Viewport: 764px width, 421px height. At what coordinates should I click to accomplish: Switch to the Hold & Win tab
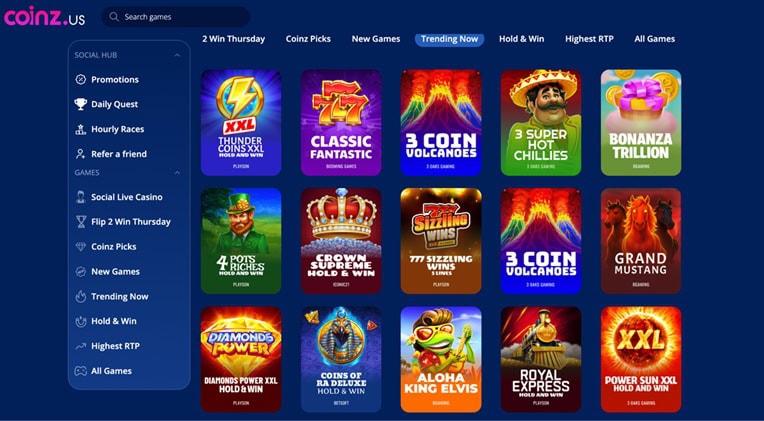[521, 39]
